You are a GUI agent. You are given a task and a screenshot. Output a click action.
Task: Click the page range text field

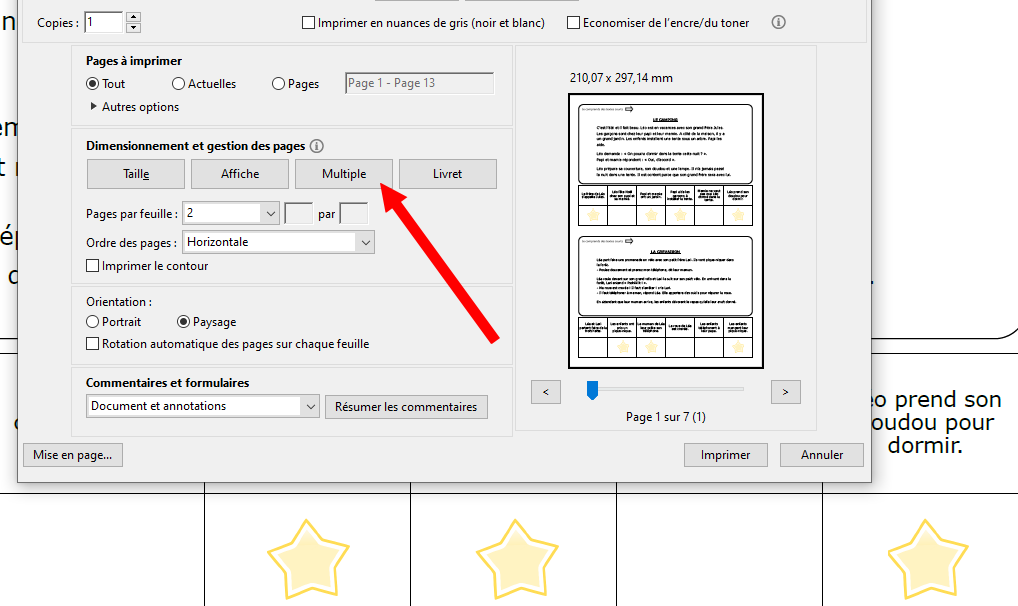coord(419,84)
